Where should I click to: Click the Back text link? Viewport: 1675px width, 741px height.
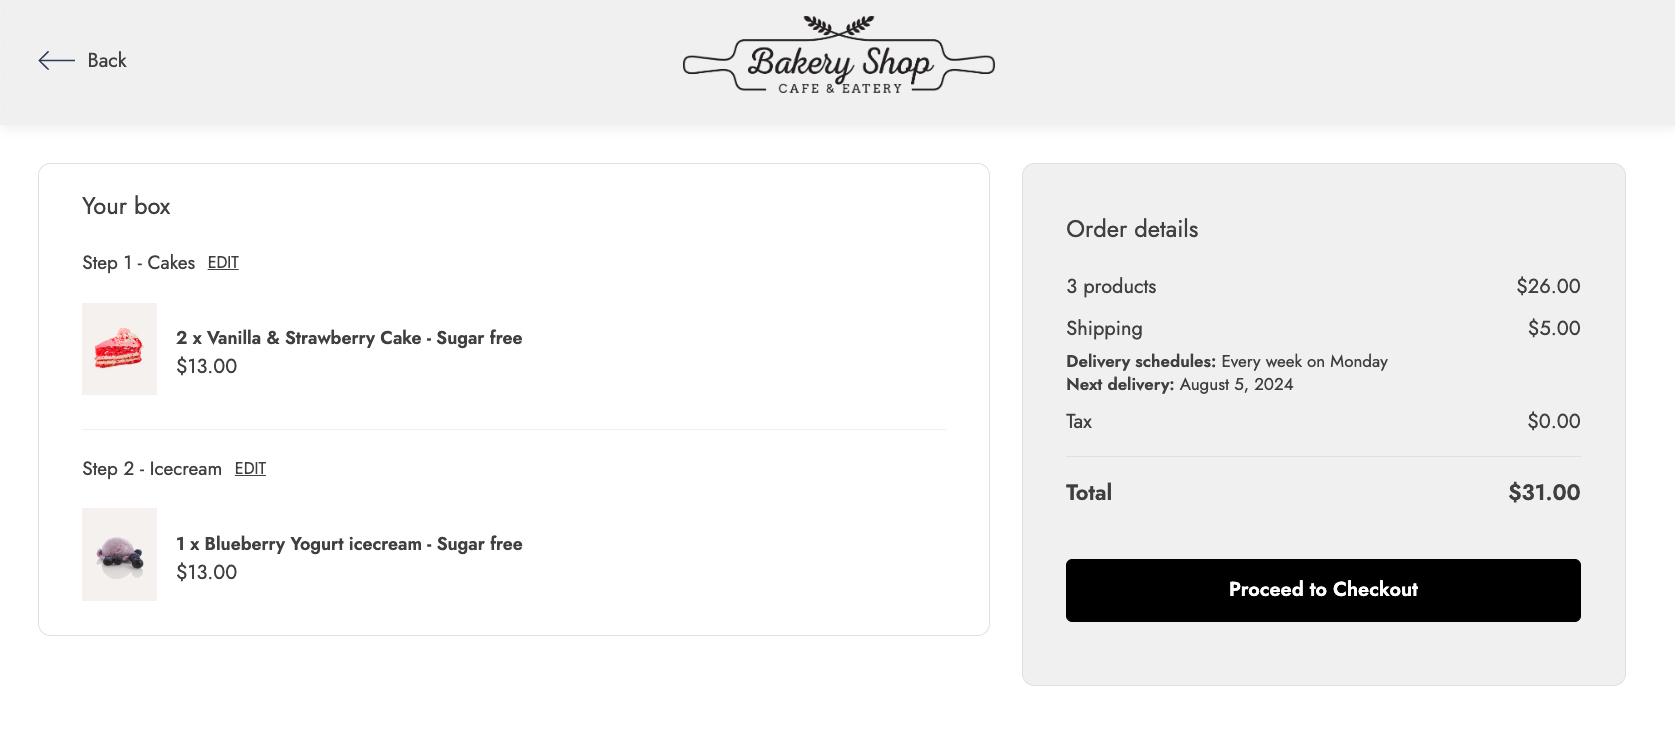pos(107,61)
